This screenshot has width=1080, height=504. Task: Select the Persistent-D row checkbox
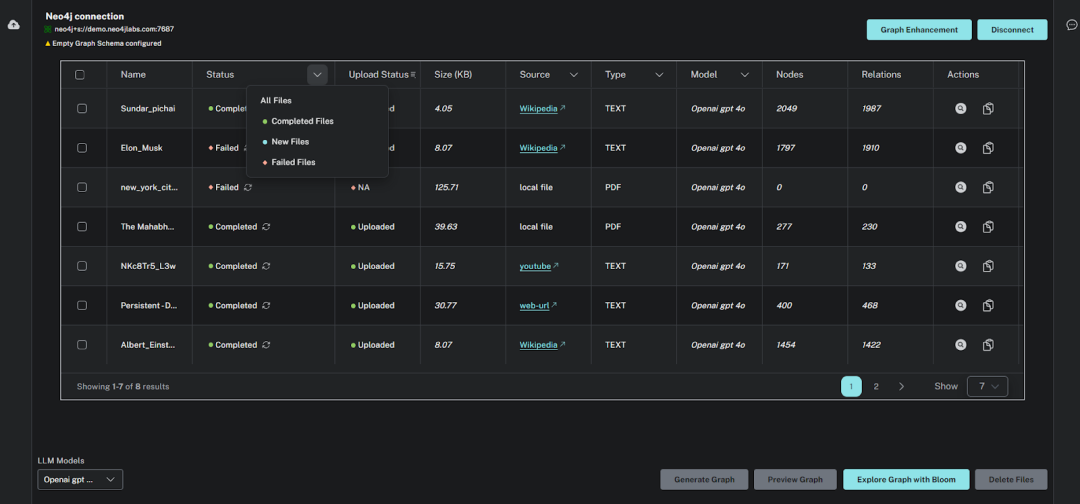(81, 306)
